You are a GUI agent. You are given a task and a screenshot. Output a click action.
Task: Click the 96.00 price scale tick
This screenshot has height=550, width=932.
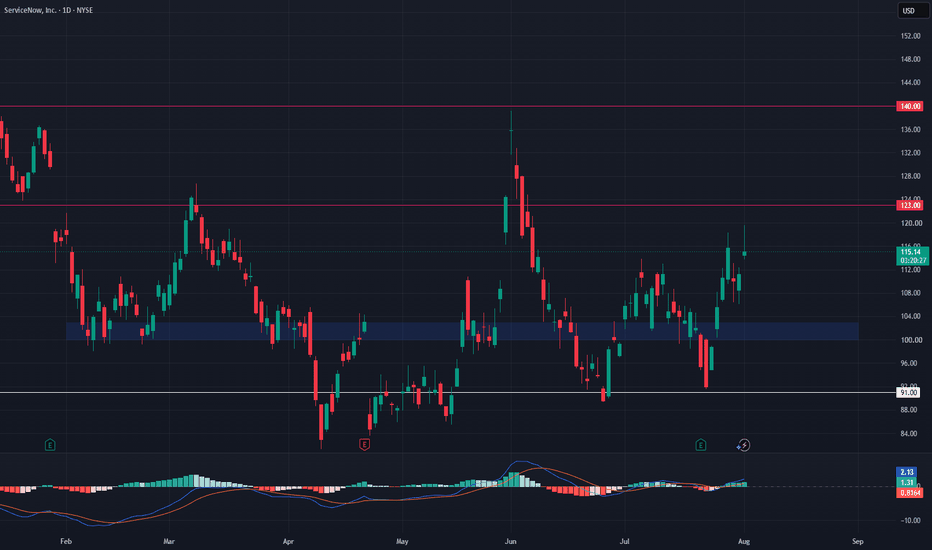(911, 363)
